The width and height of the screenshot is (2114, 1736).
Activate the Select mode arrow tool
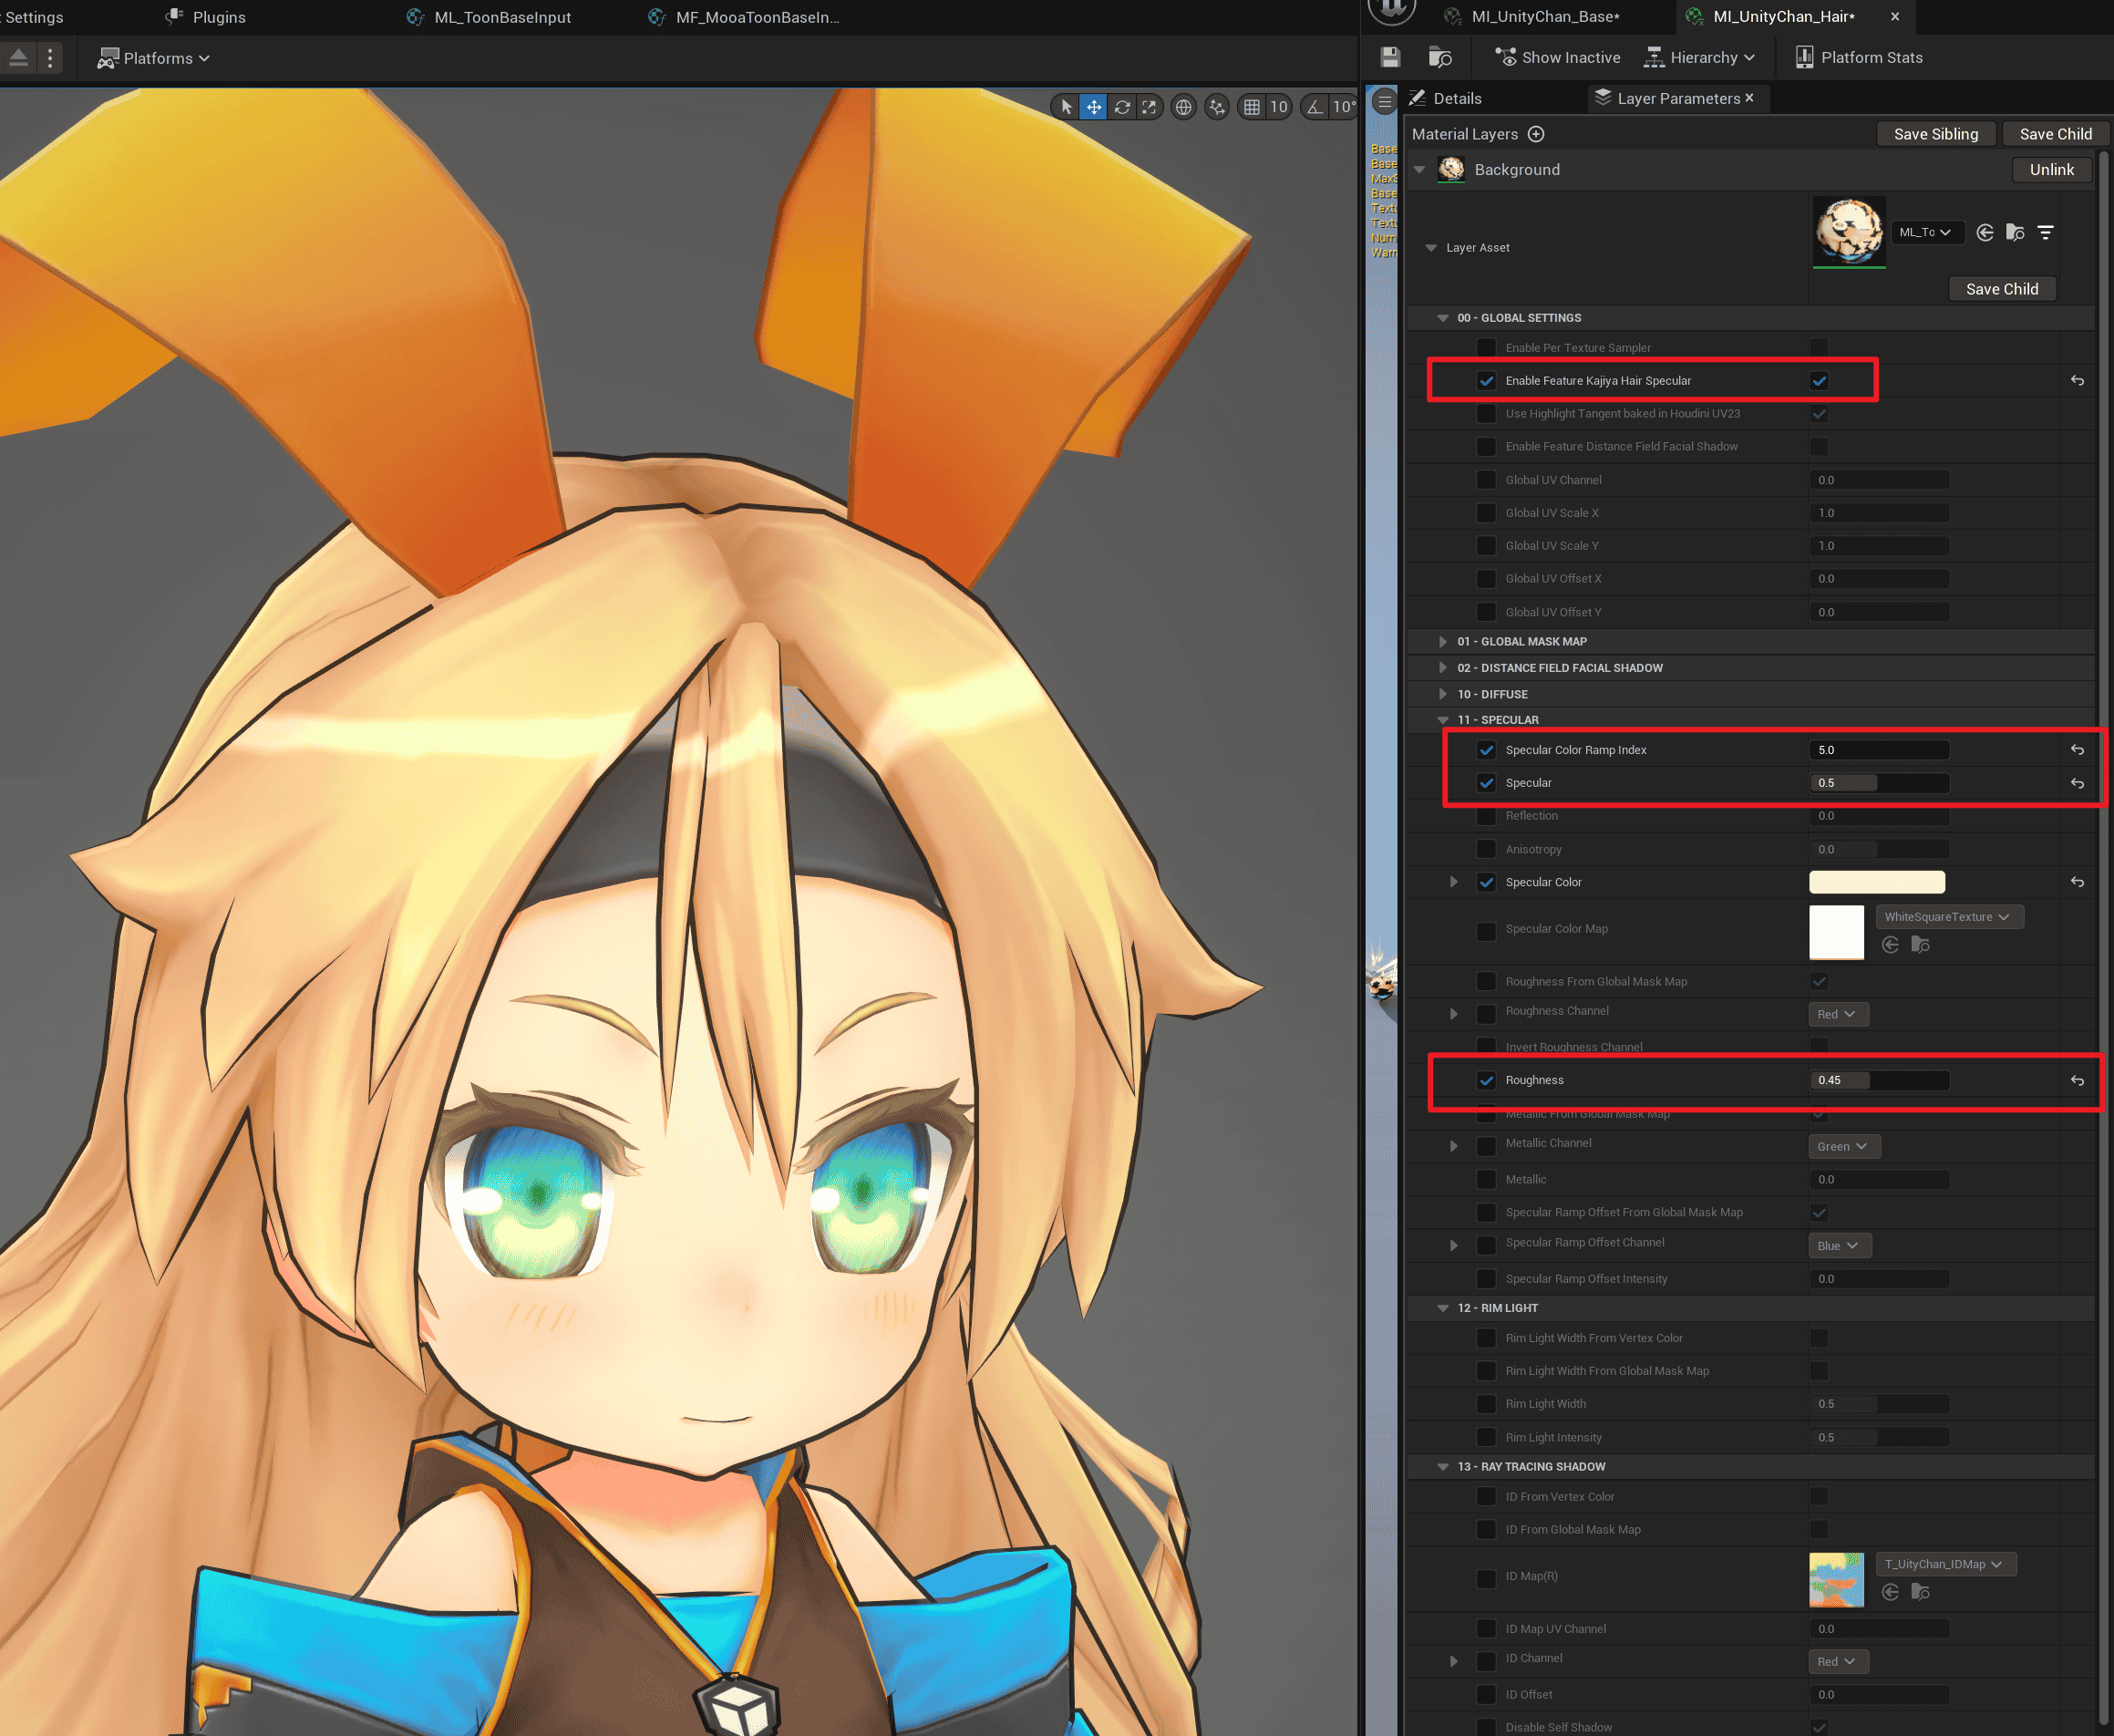1067,107
